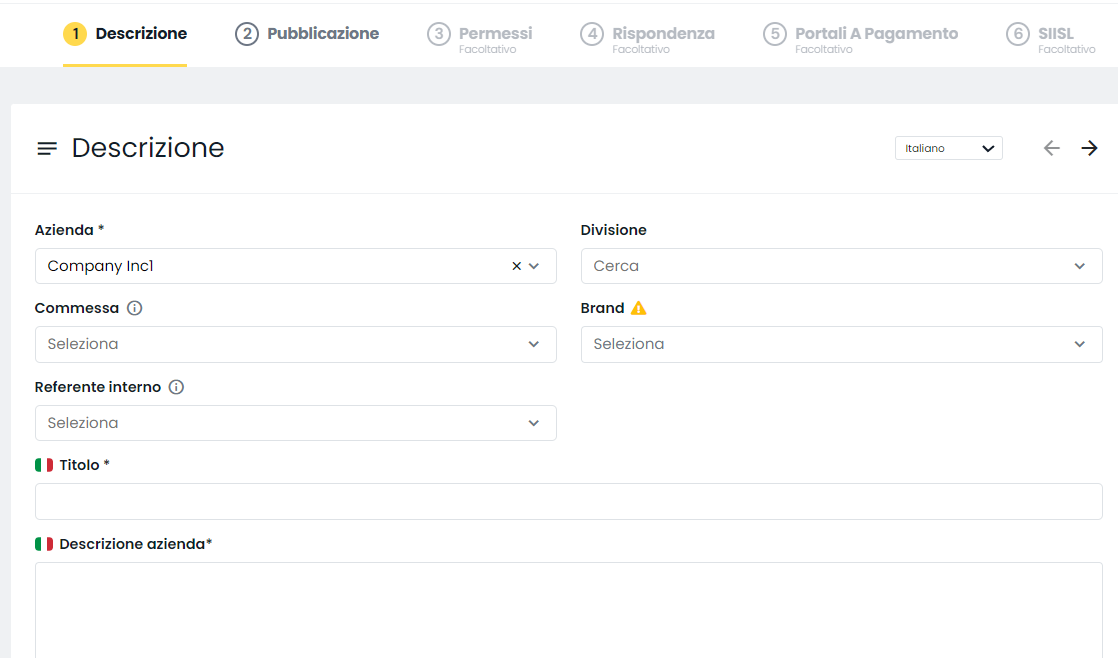This screenshot has height=658, width=1118.
Task: Clear the Azienda selection with X
Action: tap(516, 266)
